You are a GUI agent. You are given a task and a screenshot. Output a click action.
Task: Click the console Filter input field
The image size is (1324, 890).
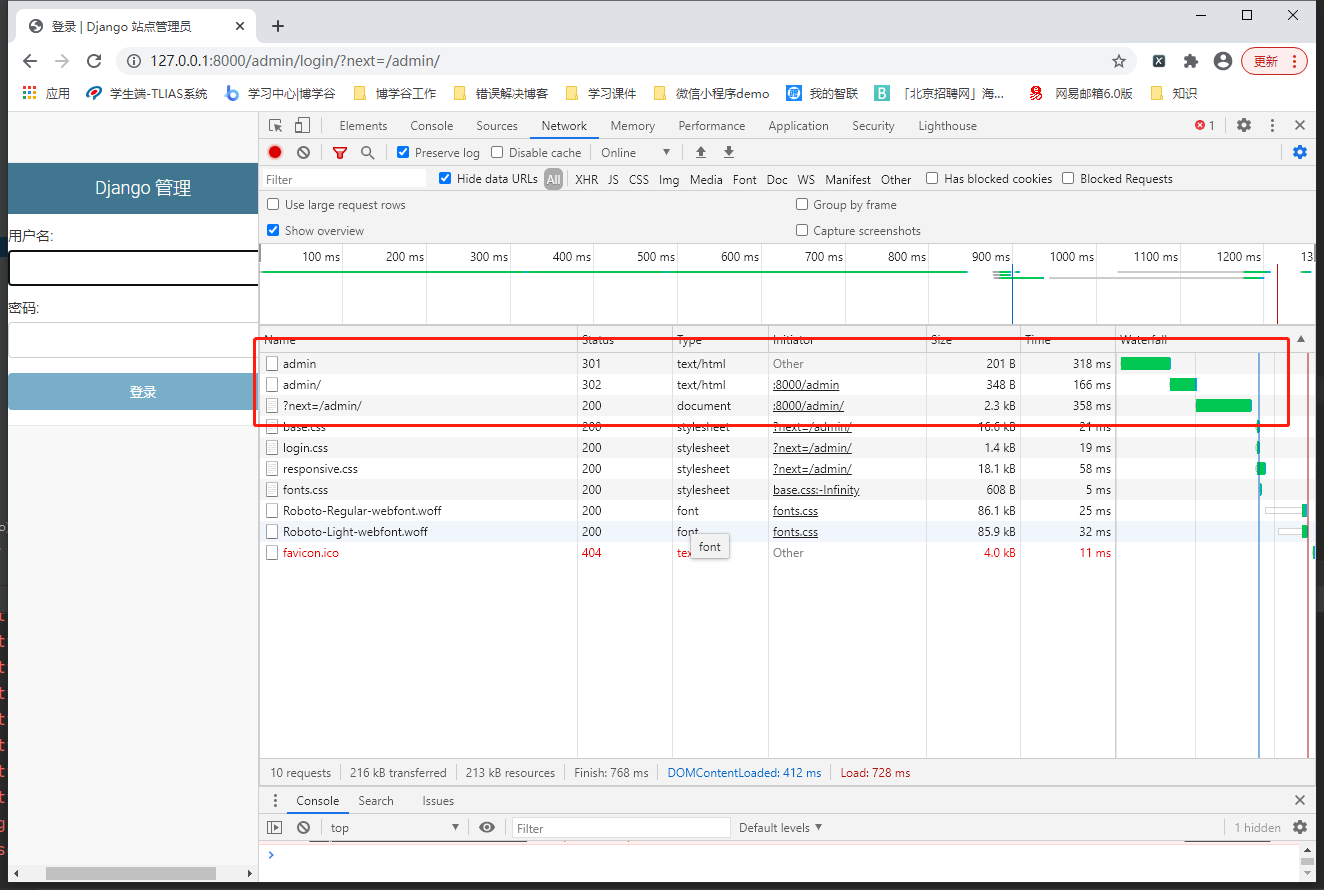pos(621,827)
